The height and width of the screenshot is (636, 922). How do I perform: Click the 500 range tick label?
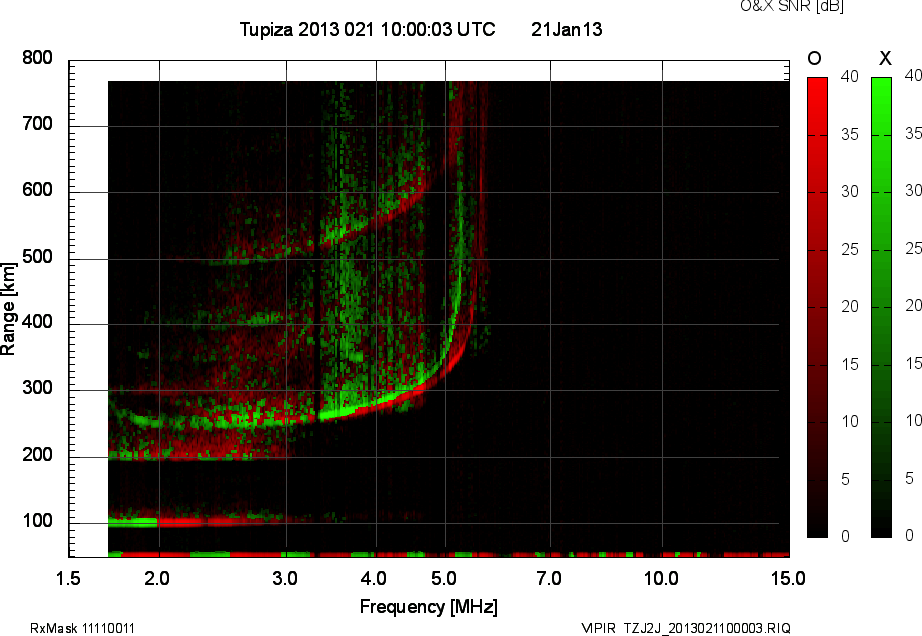pos(37,257)
